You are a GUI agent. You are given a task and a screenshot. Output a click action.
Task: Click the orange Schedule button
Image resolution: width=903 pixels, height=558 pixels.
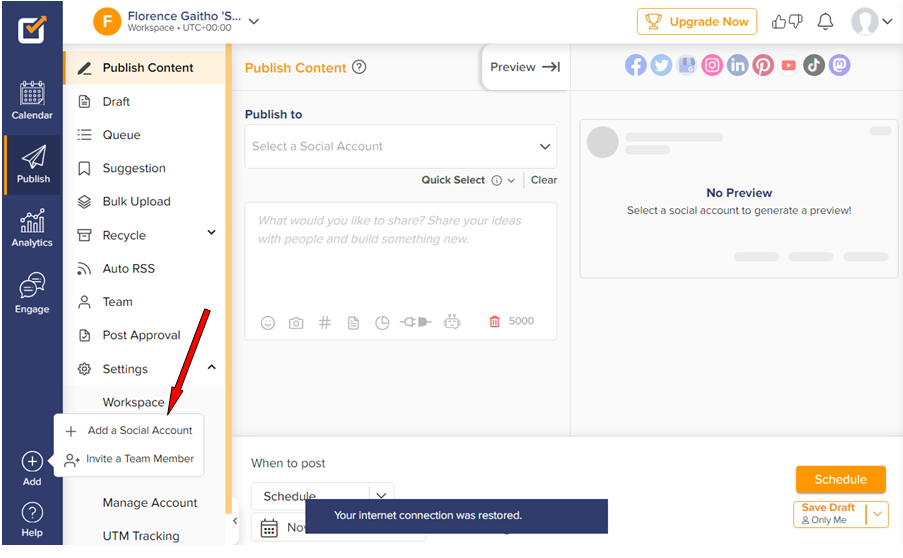click(x=840, y=479)
